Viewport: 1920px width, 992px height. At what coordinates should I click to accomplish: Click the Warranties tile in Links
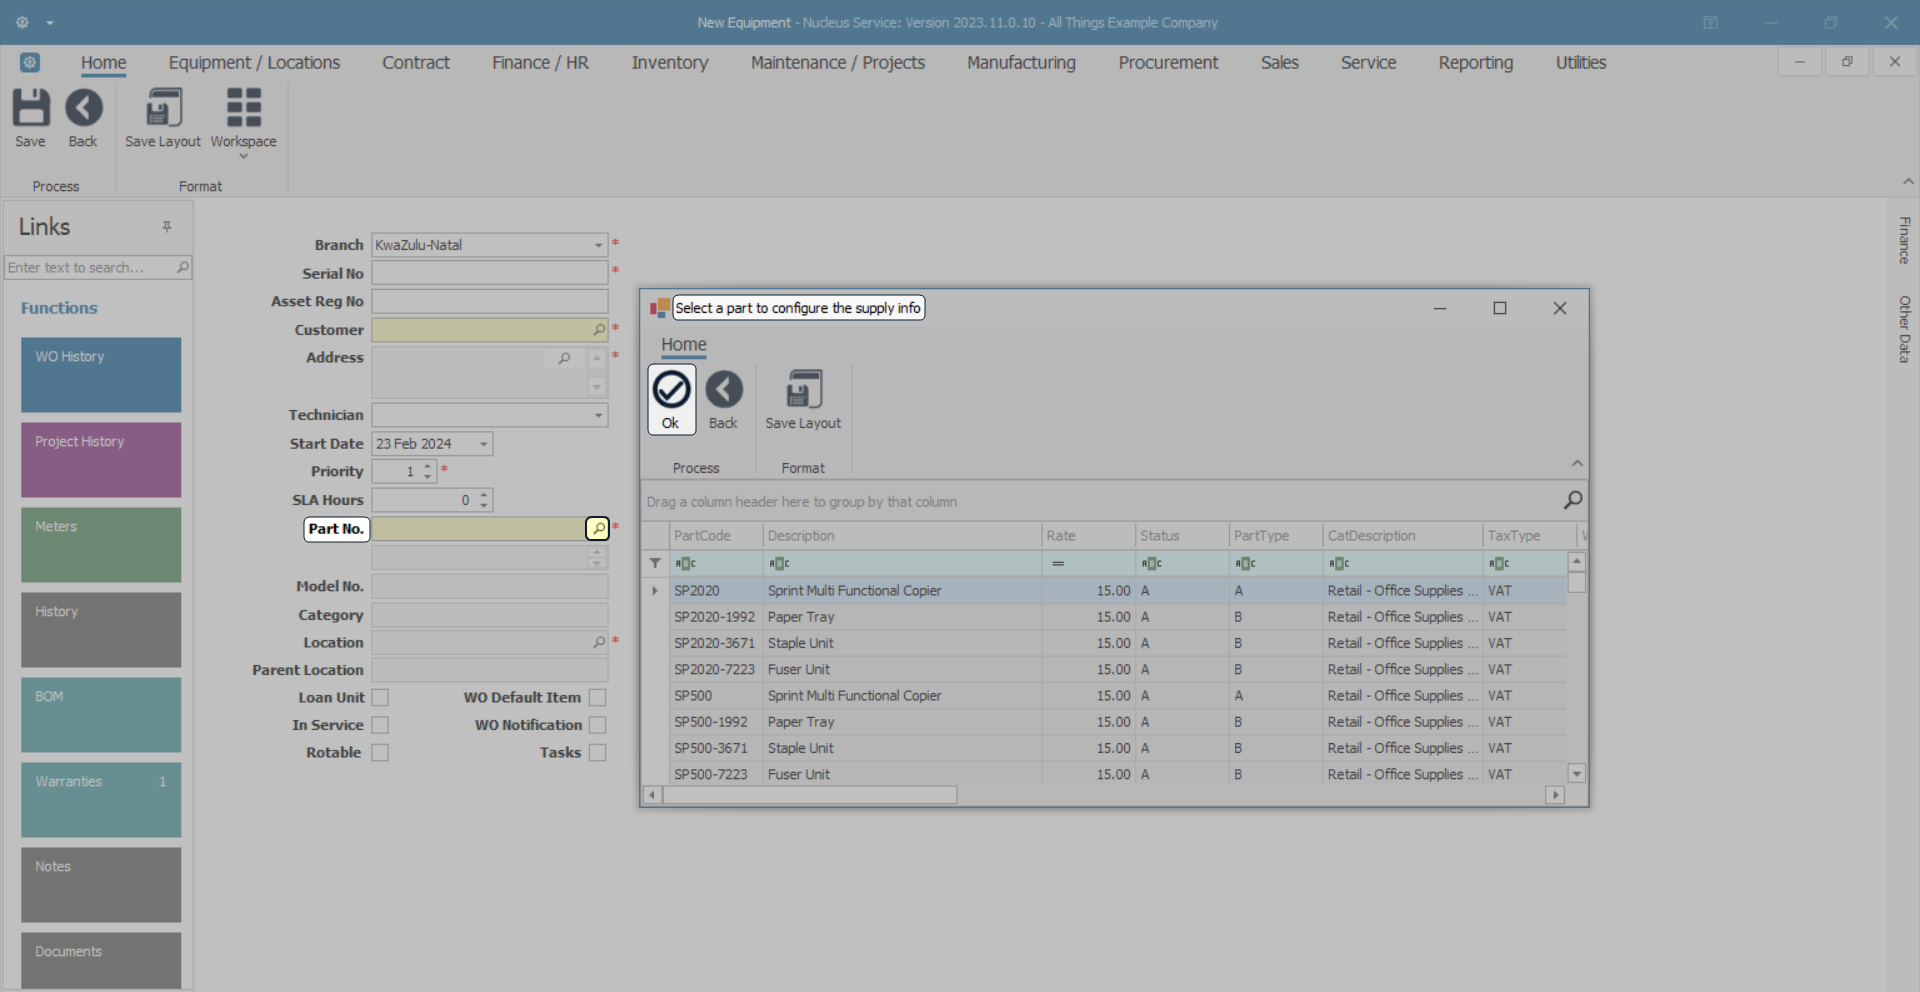pos(101,800)
